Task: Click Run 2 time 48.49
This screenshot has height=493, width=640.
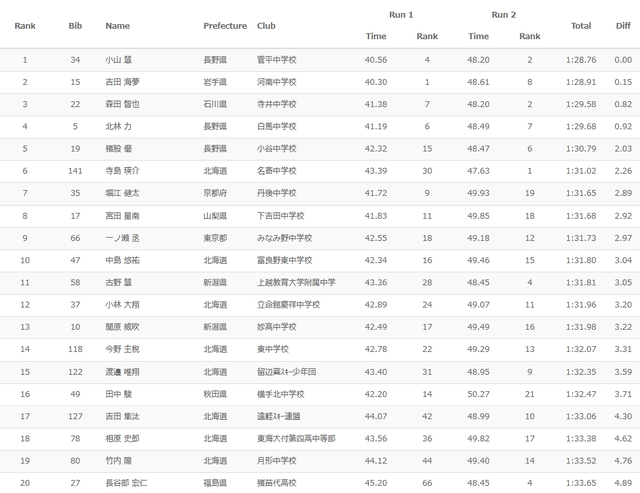Action: [478, 127]
